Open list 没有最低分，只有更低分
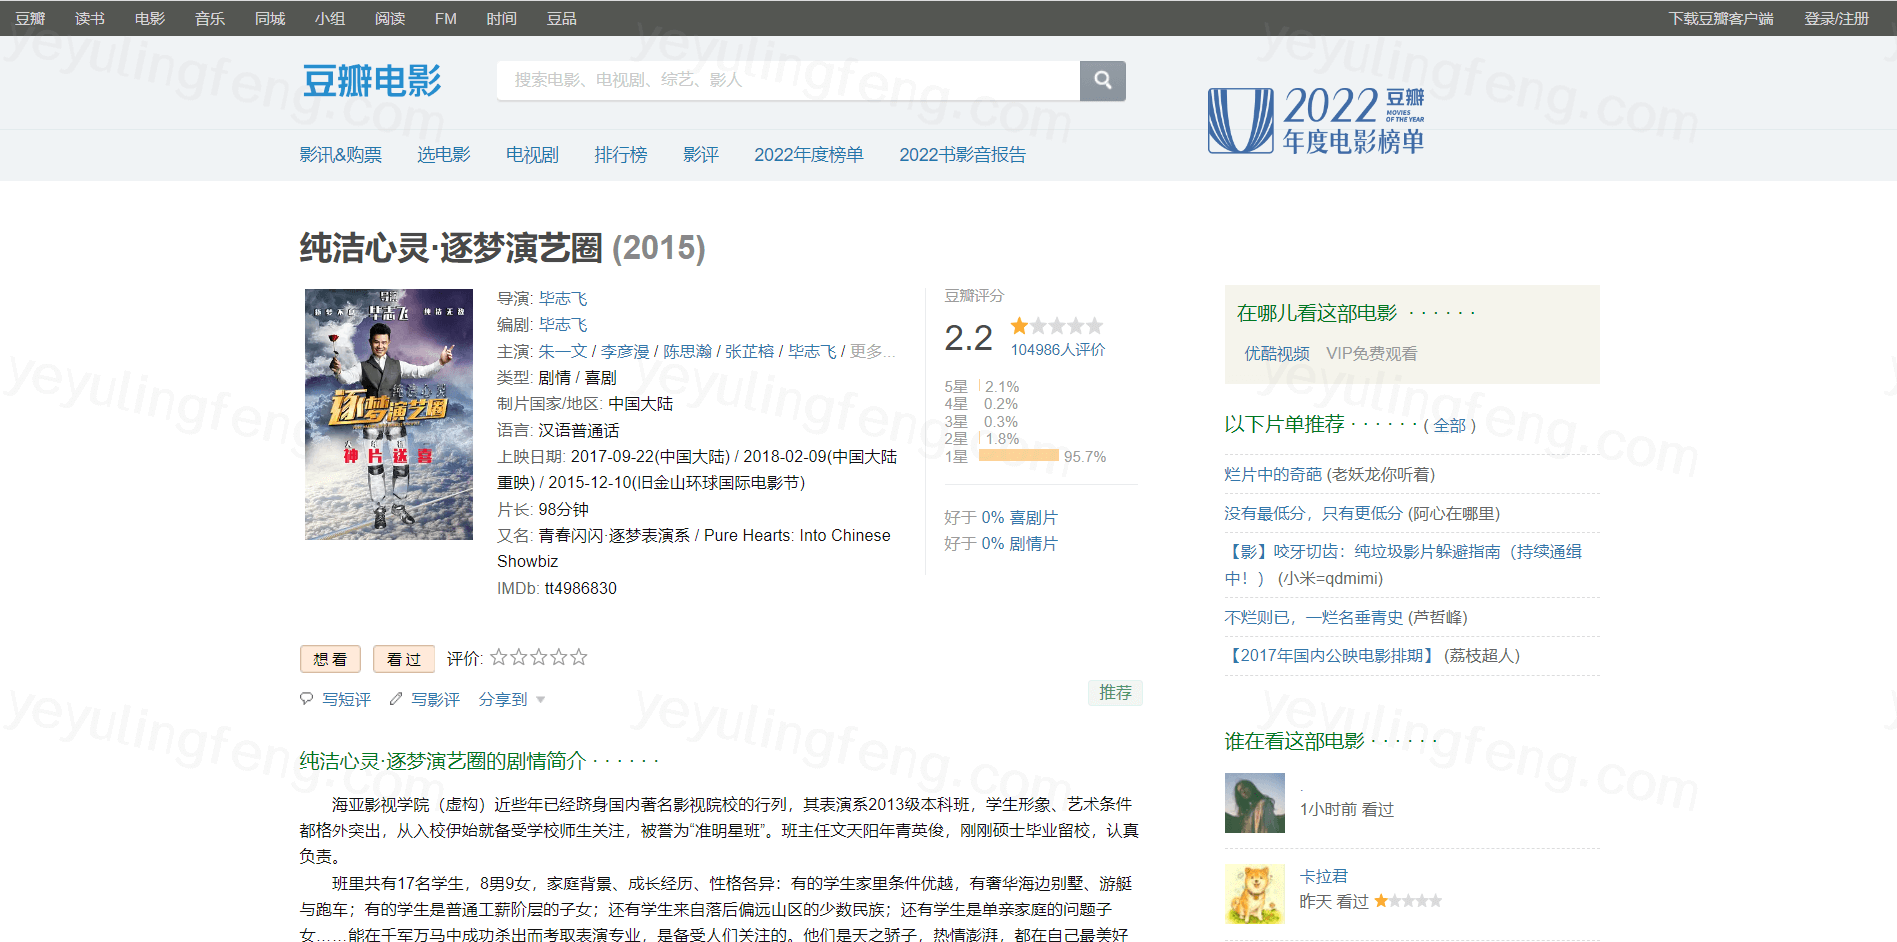The height and width of the screenshot is (942, 1897). click(1314, 513)
